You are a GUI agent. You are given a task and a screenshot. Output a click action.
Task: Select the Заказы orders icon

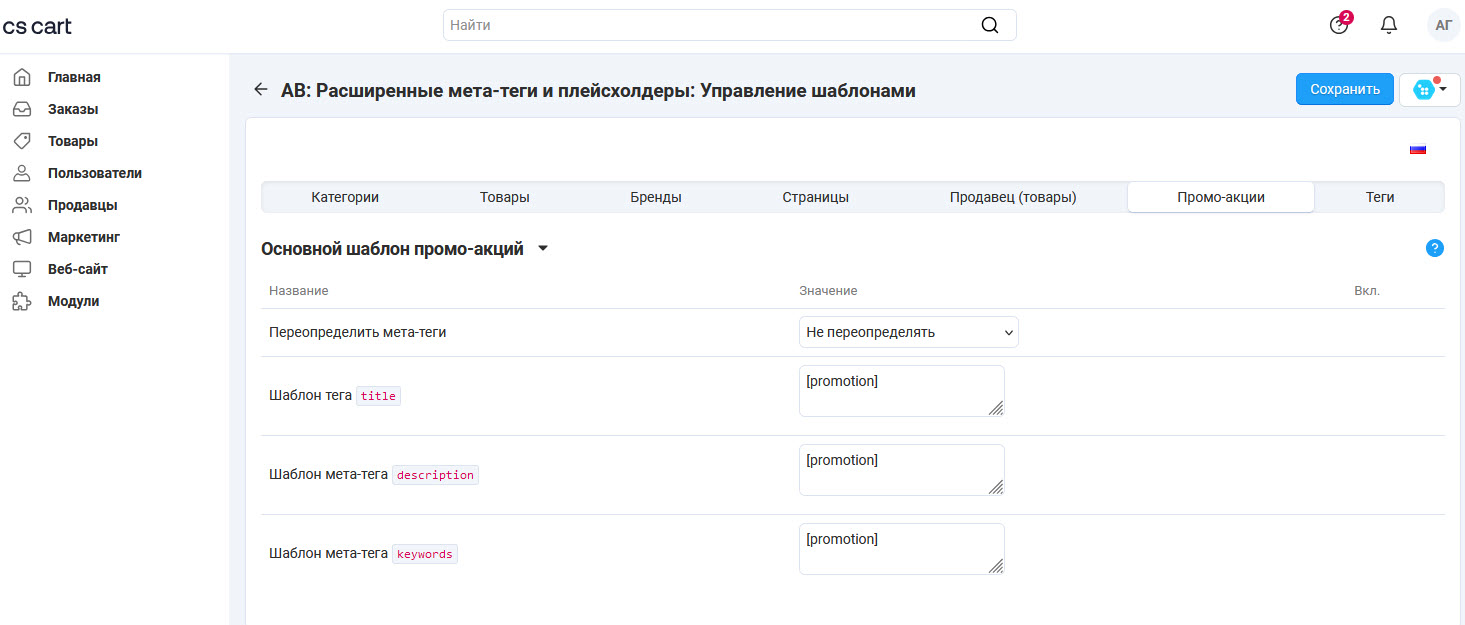(22, 108)
